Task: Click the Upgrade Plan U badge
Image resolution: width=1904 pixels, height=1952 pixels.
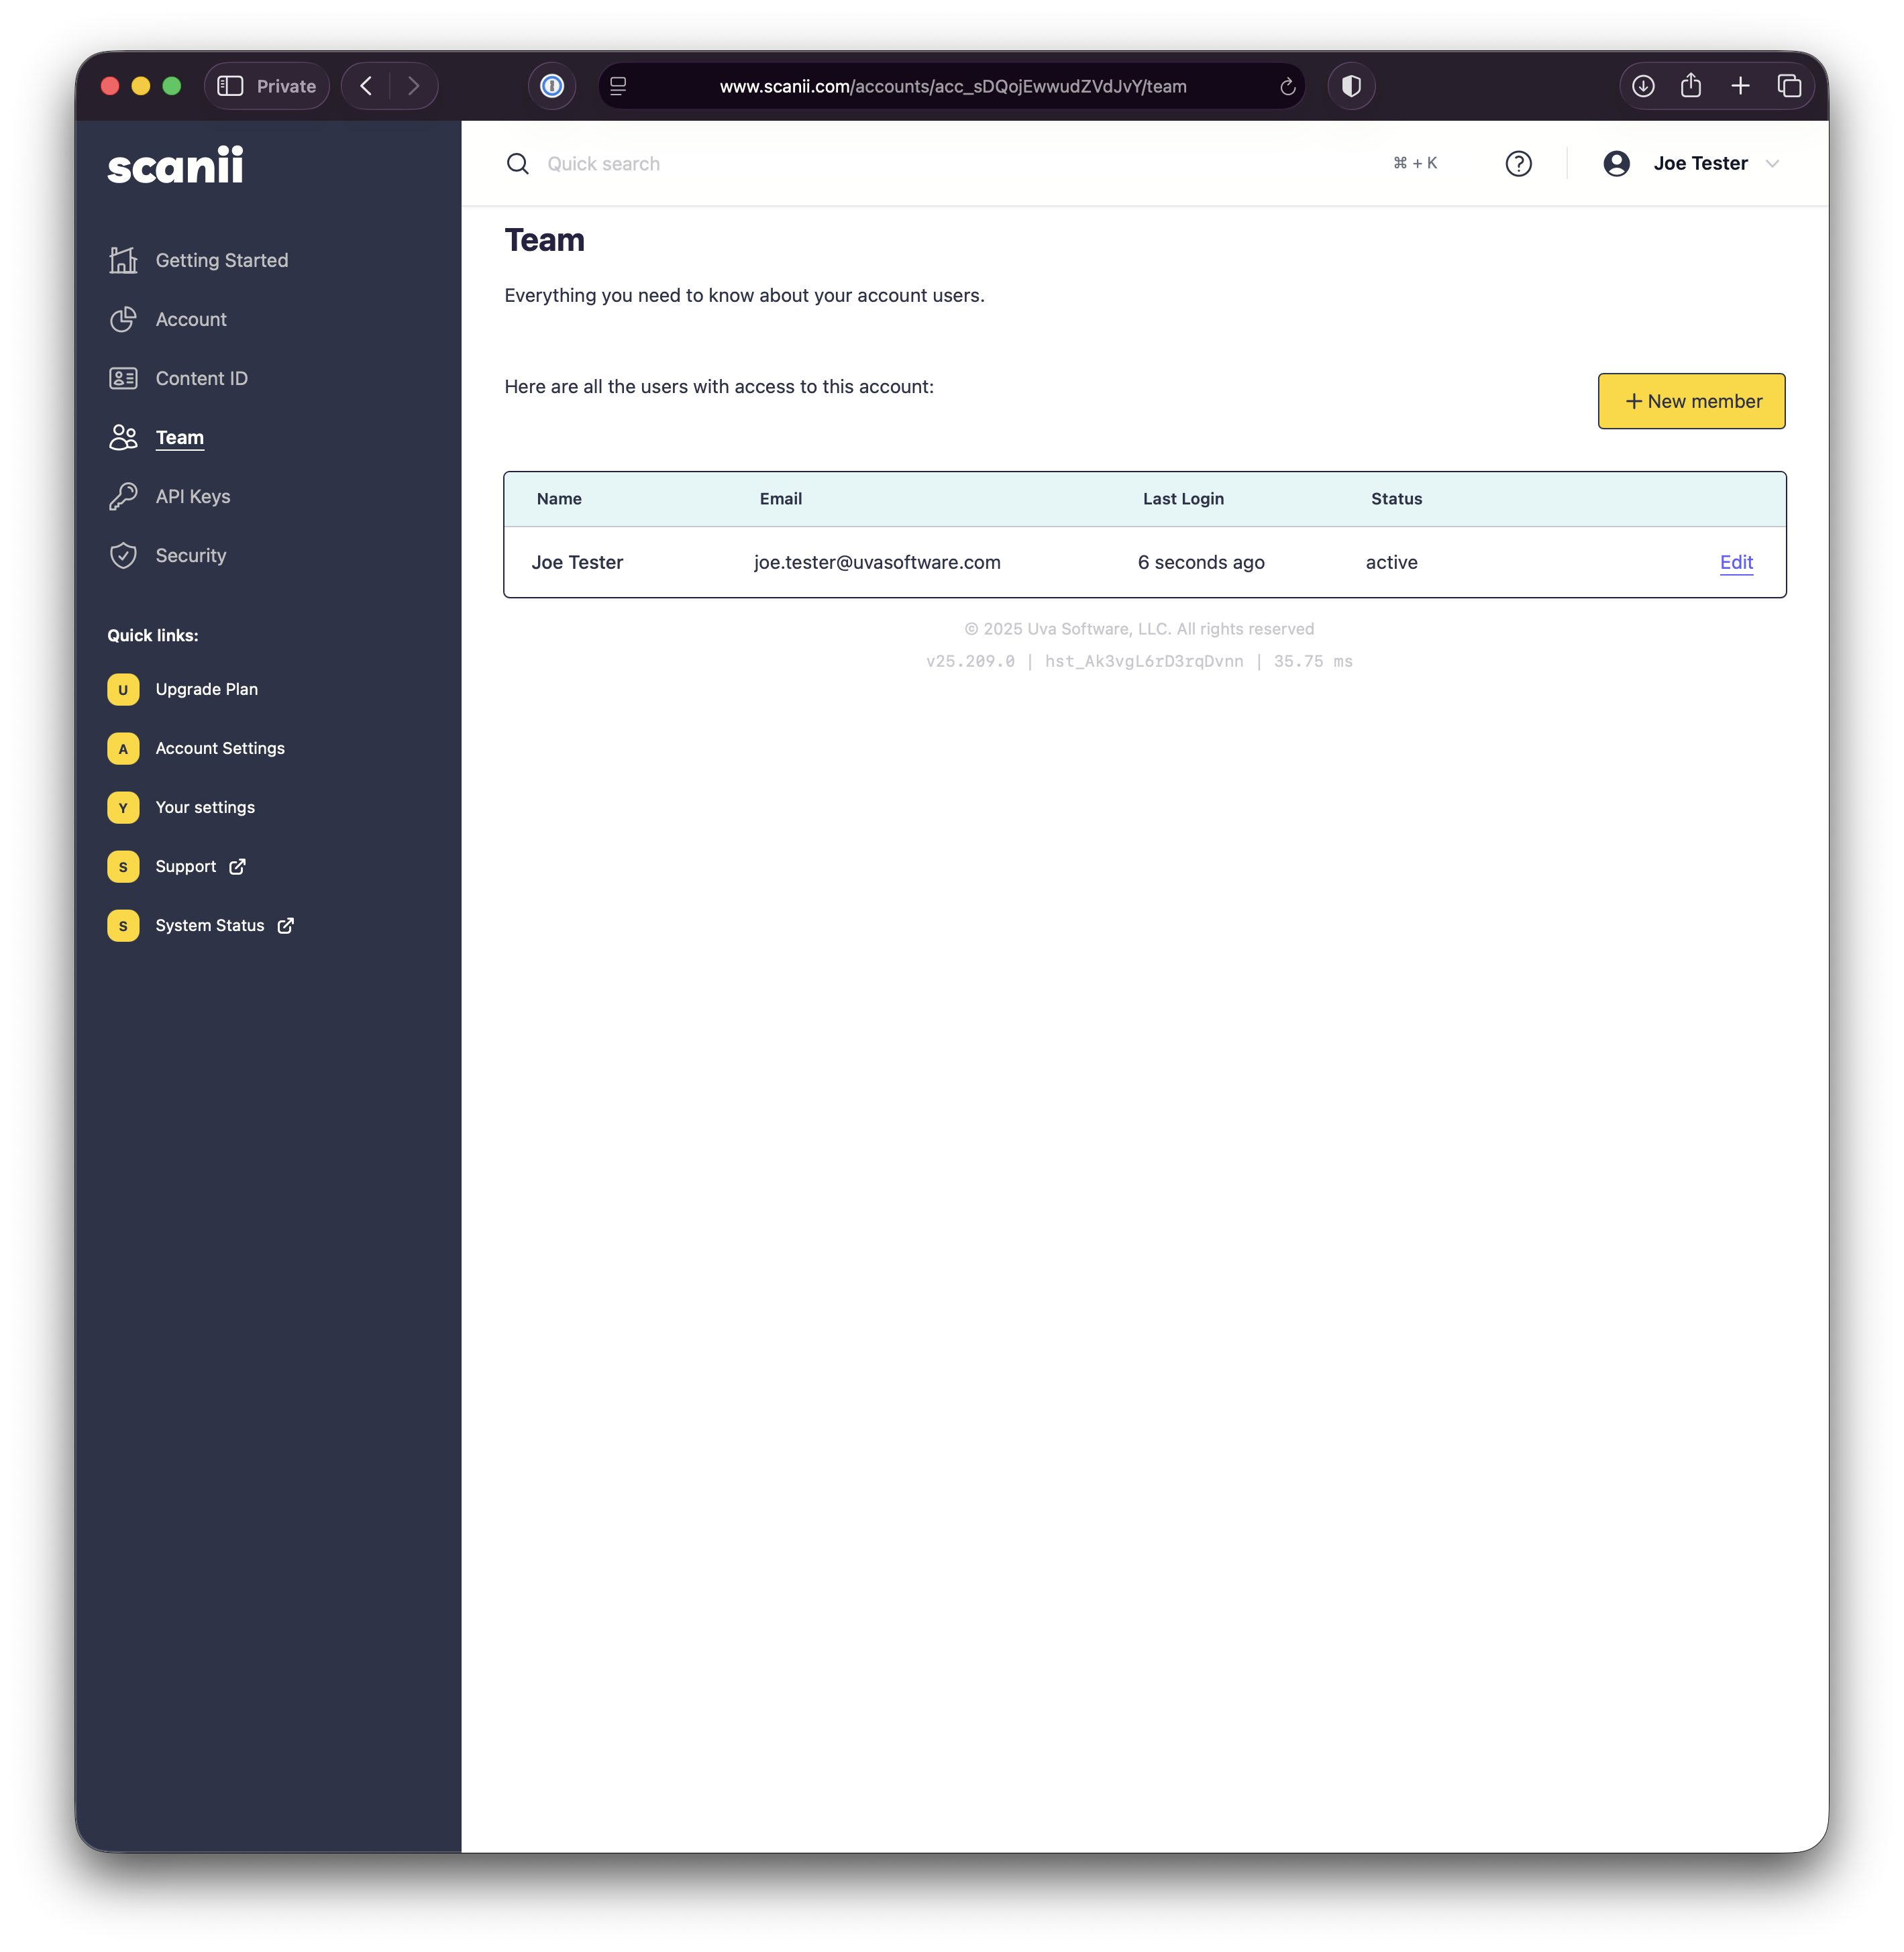Action: [x=123, y=689]
